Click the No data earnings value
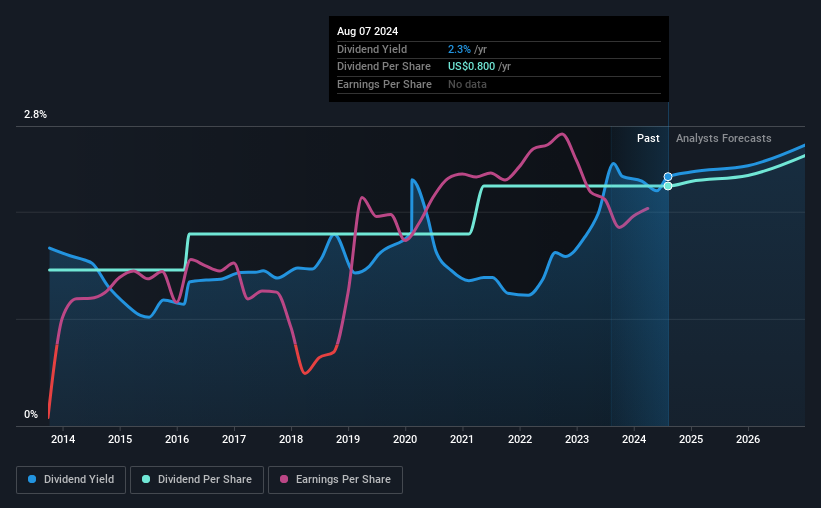This screenshot has height=508, width=821. click(x=467, y=84)
